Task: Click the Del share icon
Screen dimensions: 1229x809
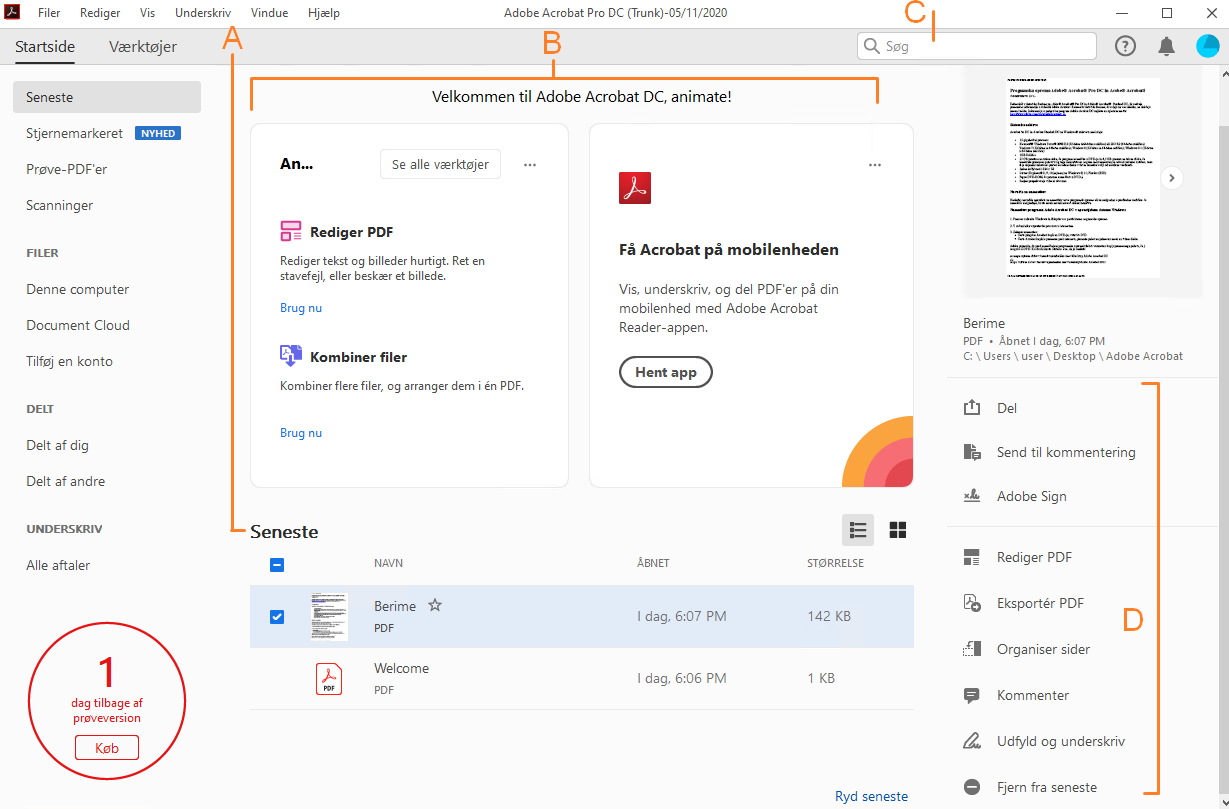Action: (972, 408)
